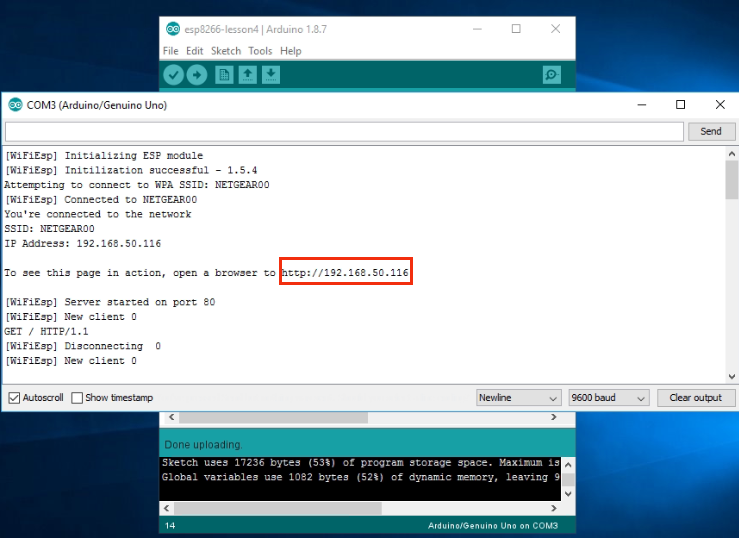Image resolution: width=739 pixels, height=538 pixels.
Task: Open the Newline line-ending dropdown
Action: click(518, 398)
